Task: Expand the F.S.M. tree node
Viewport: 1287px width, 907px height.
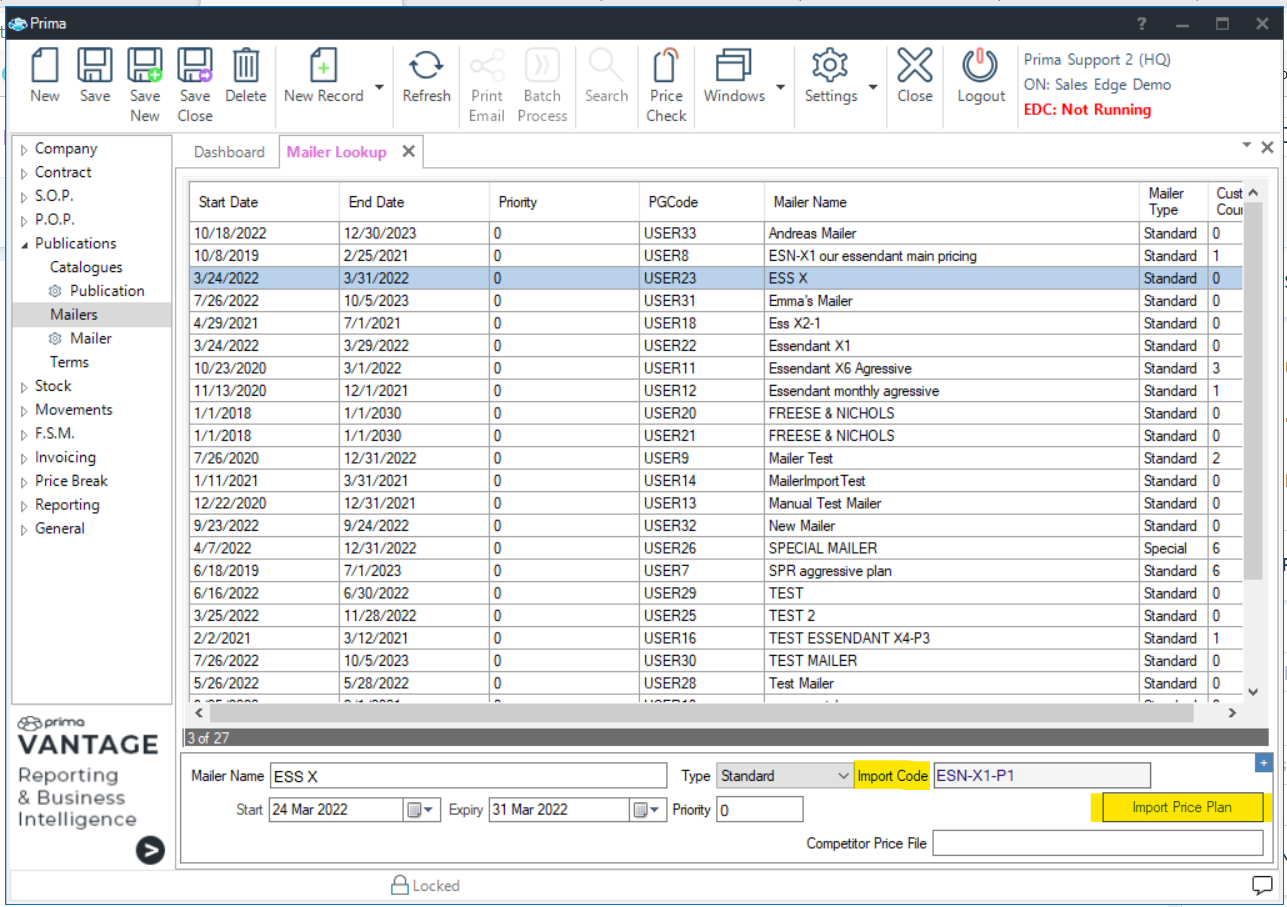Action: click(24, 434)
